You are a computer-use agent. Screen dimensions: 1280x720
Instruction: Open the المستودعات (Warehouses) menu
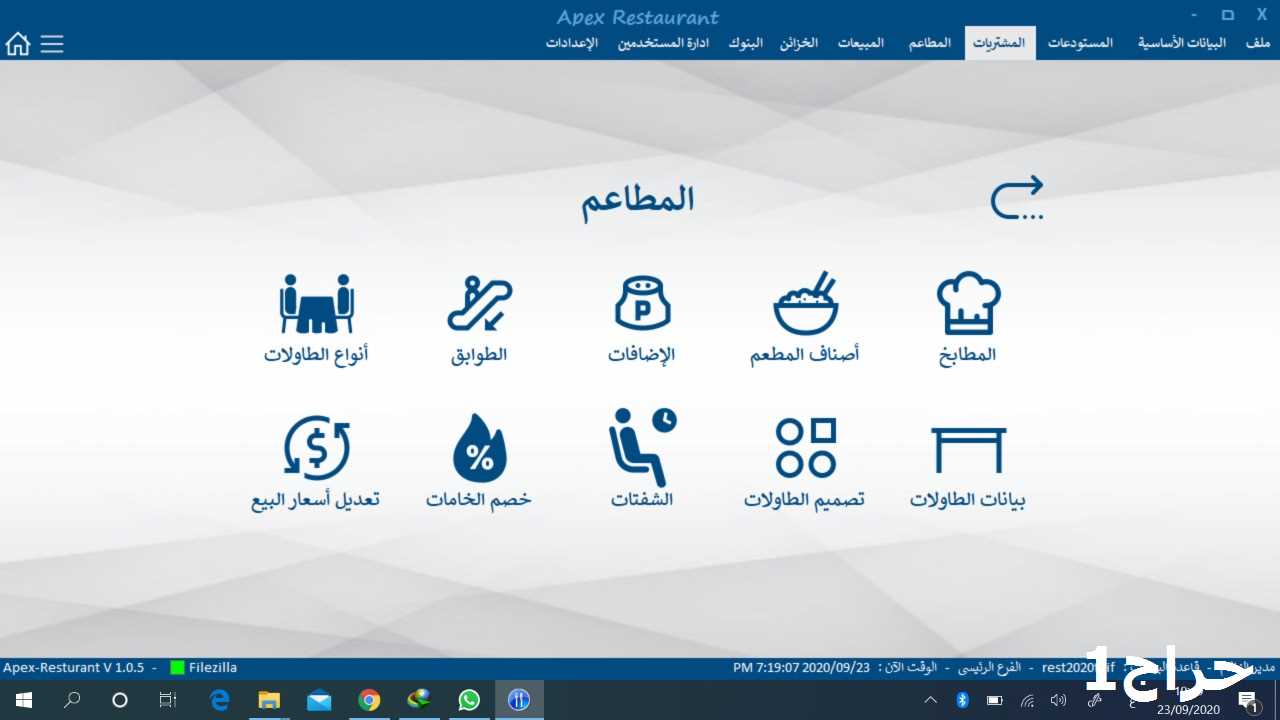pyautogui.click(x=1080, y=43)
